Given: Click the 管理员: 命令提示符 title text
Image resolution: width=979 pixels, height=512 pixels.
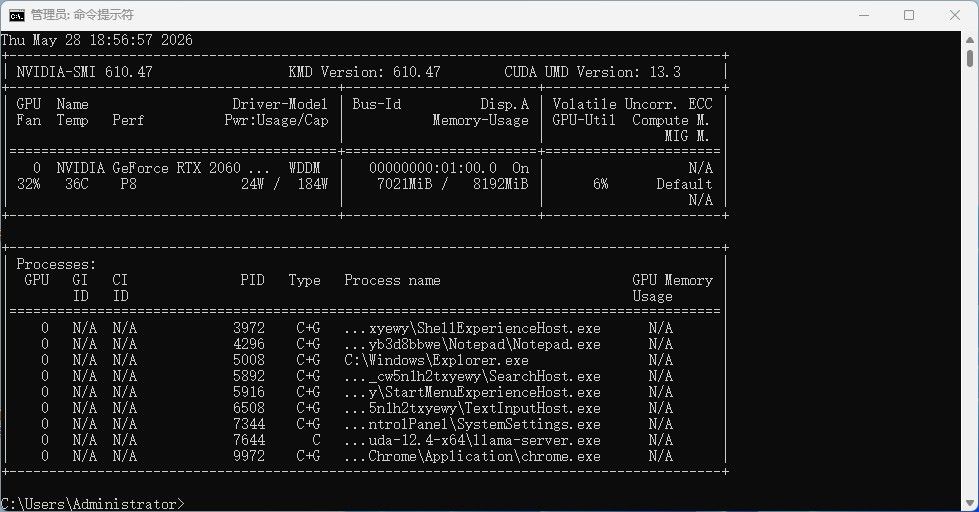Looking at the screenshot, I should (x=82, y=15).
